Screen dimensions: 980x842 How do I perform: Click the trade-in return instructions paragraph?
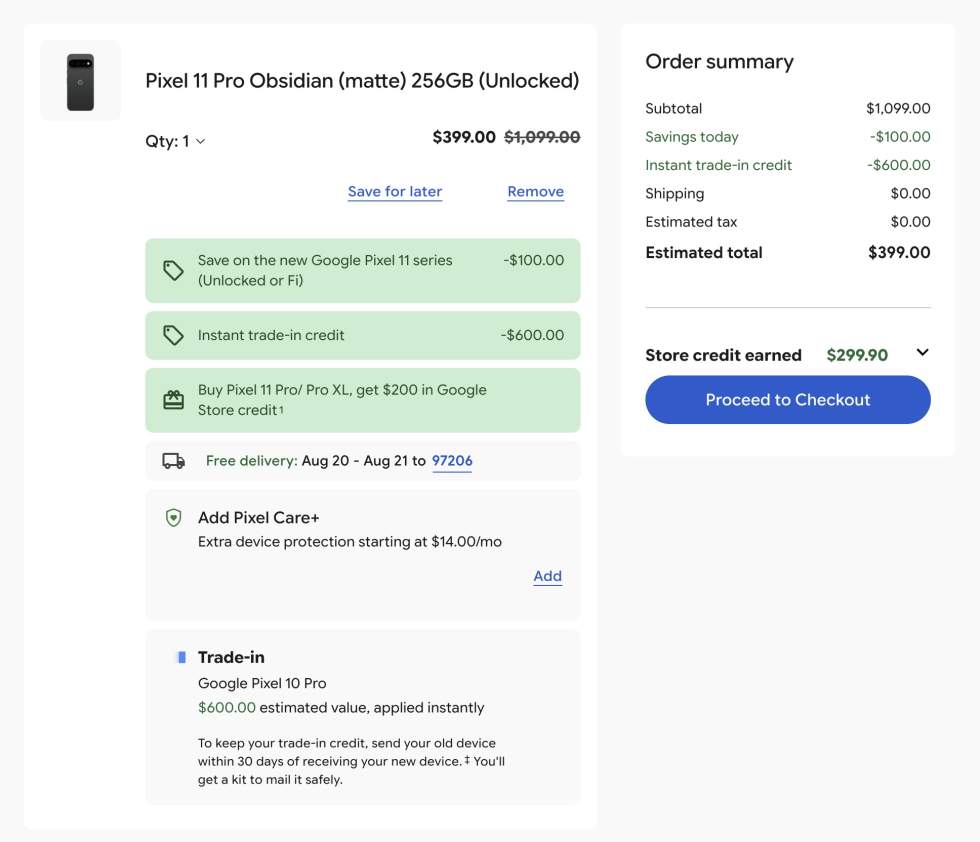click(x=351, y=761)
